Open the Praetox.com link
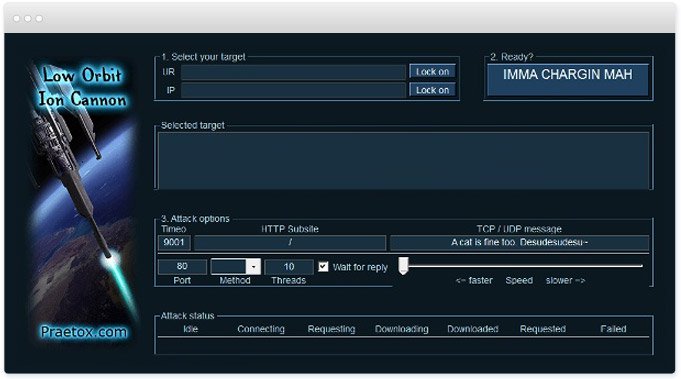The width and height of the screenshot is (681, 379). point(84,332)
